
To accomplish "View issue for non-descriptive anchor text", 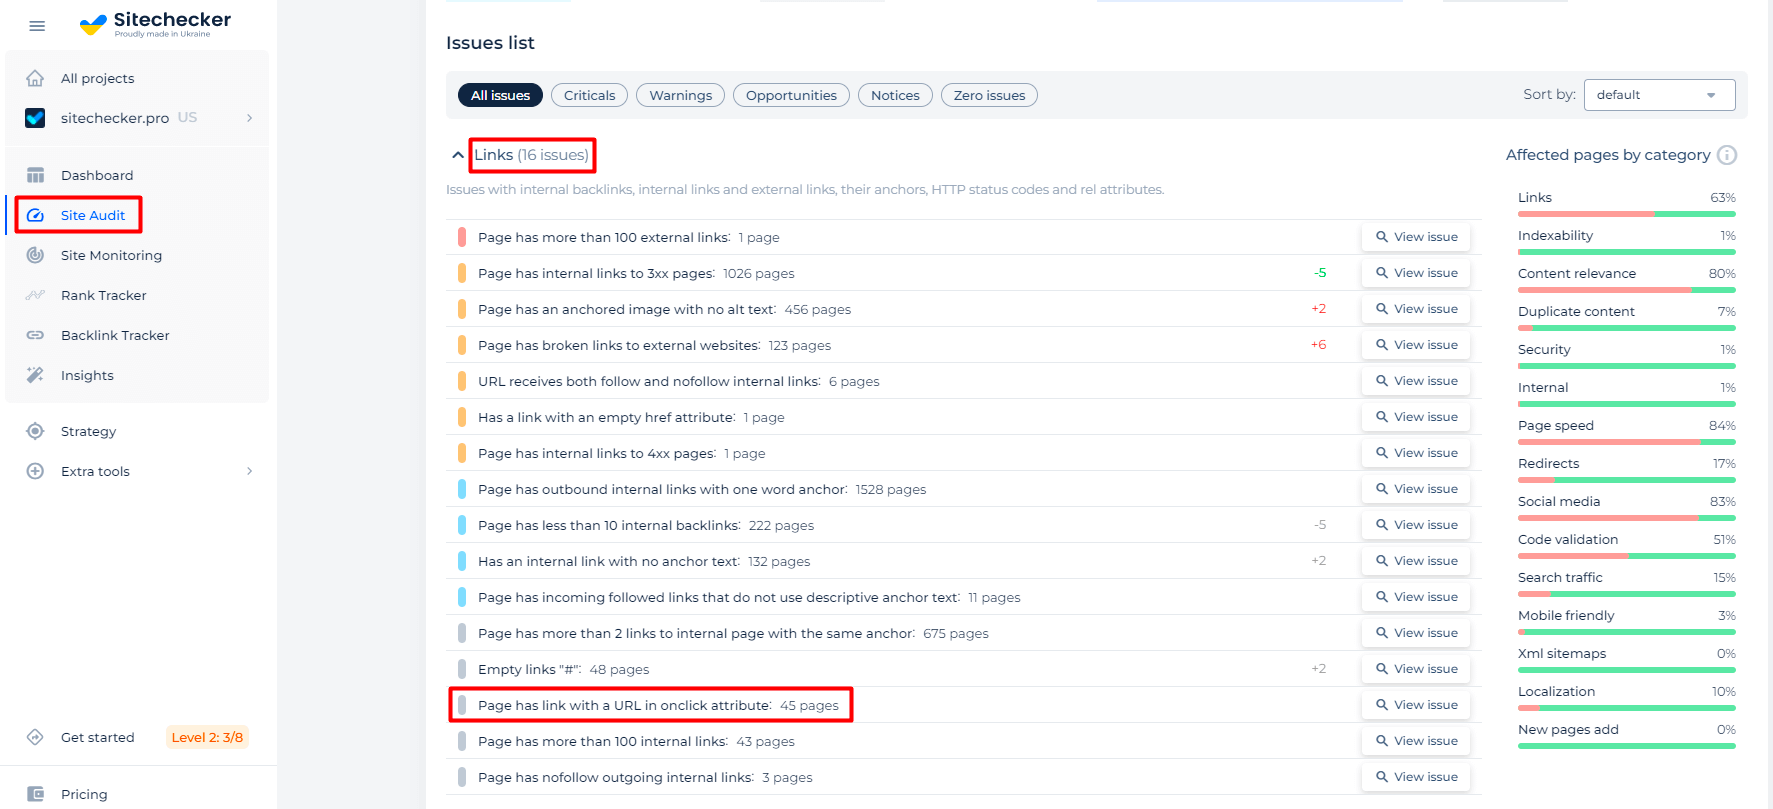I will 1416,597.
